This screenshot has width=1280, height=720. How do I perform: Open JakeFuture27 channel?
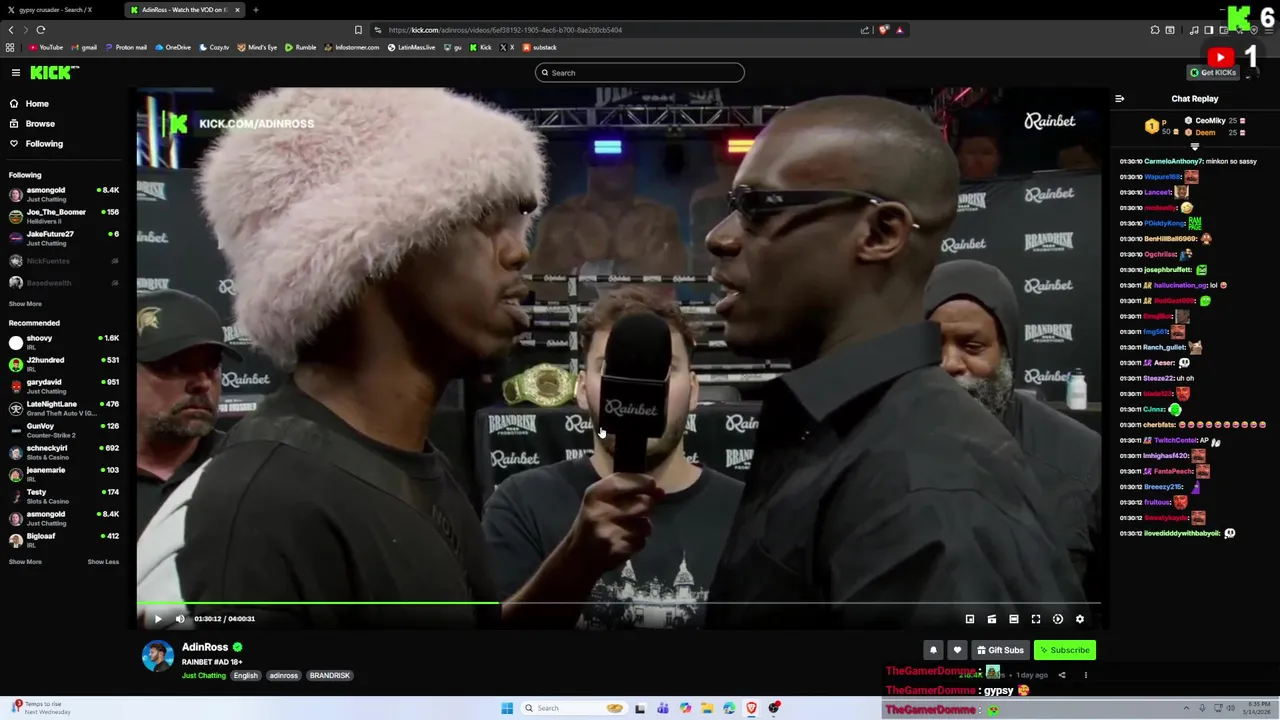click(x=64, y=238)
